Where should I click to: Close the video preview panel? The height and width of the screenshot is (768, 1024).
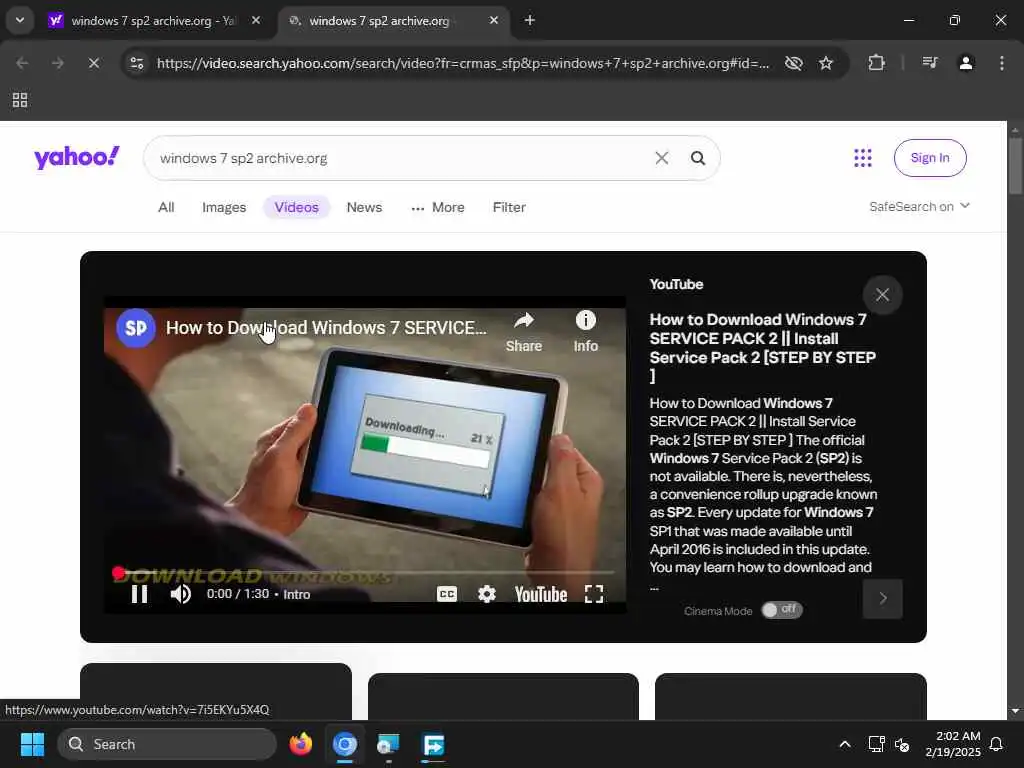(882, 295)
